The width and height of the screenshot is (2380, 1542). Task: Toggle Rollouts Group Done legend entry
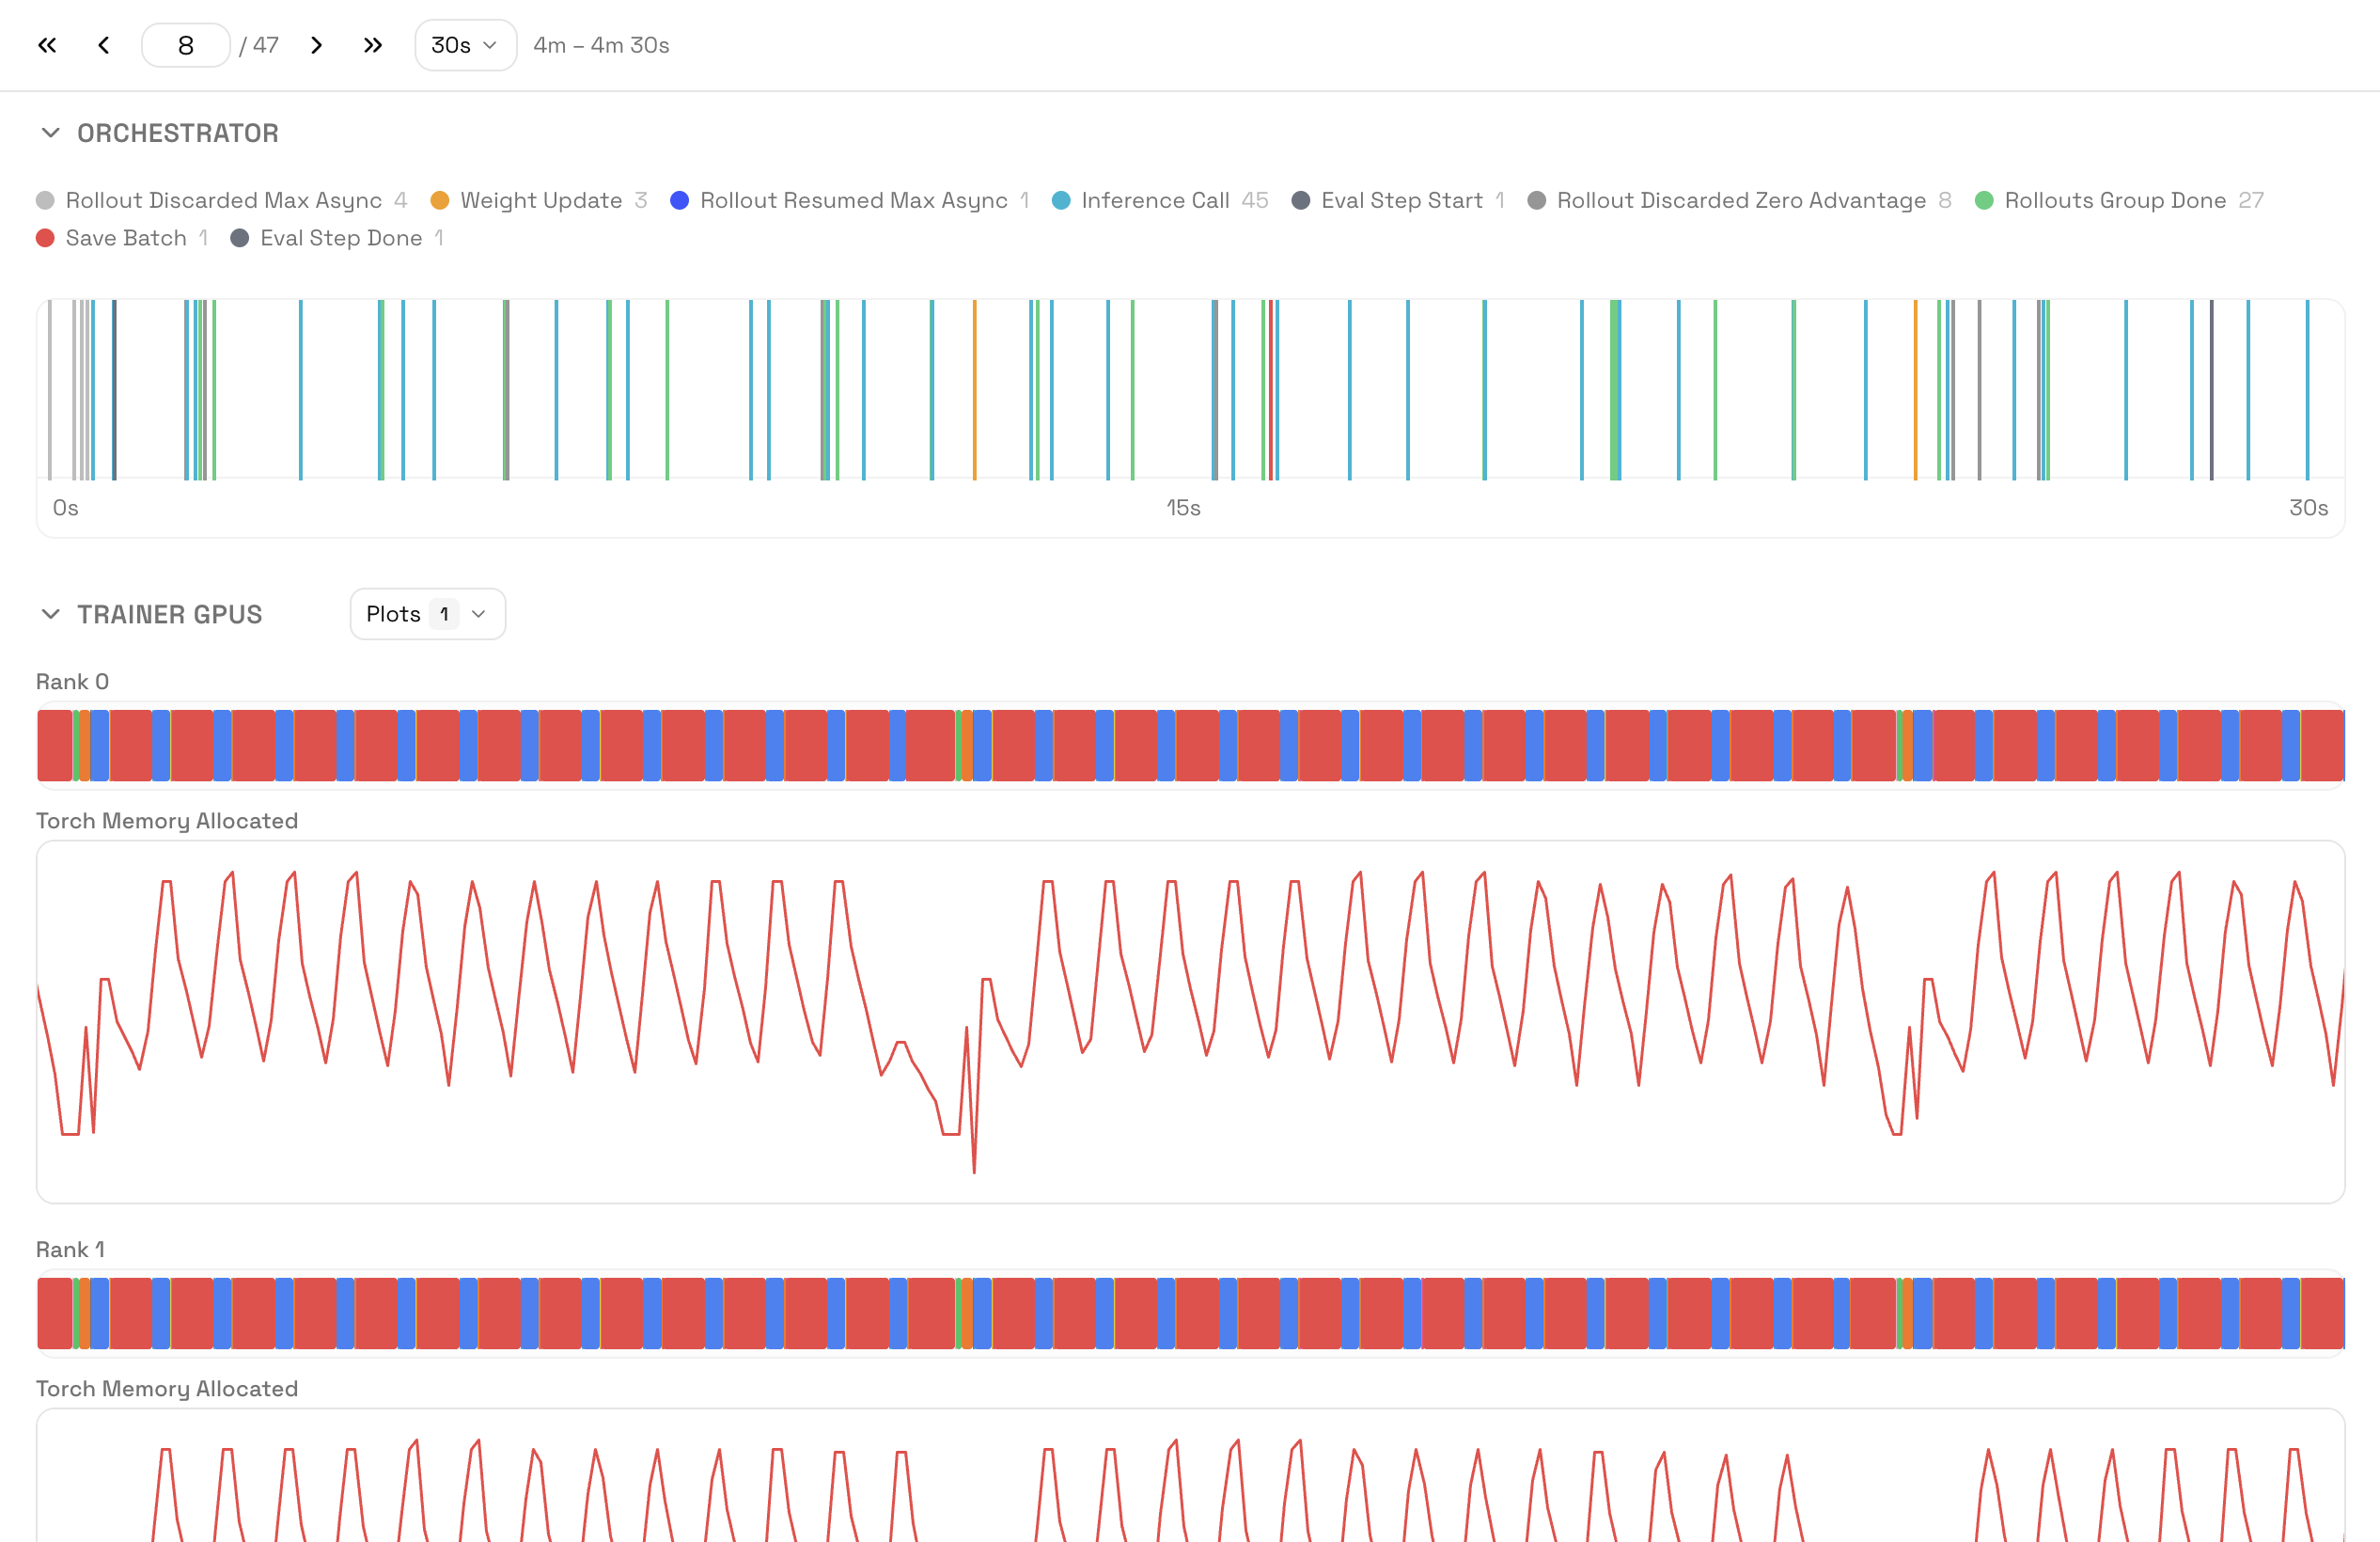(x=2120, y=200)
